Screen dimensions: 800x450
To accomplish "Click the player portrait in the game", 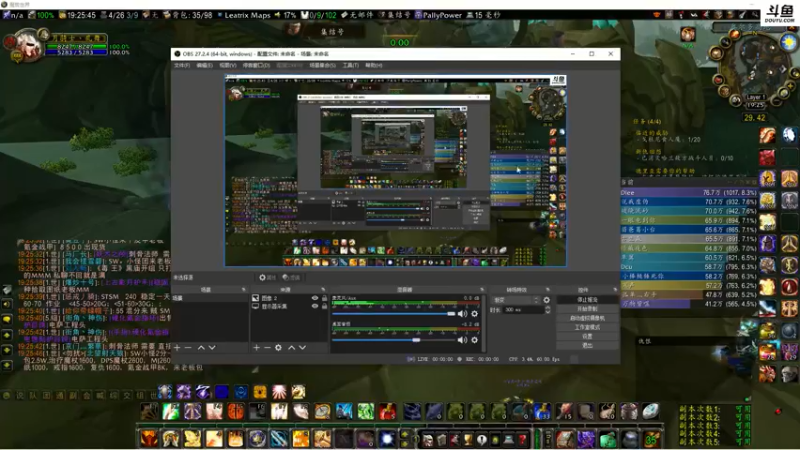I will pyautogui.click(x=27, y=47).
